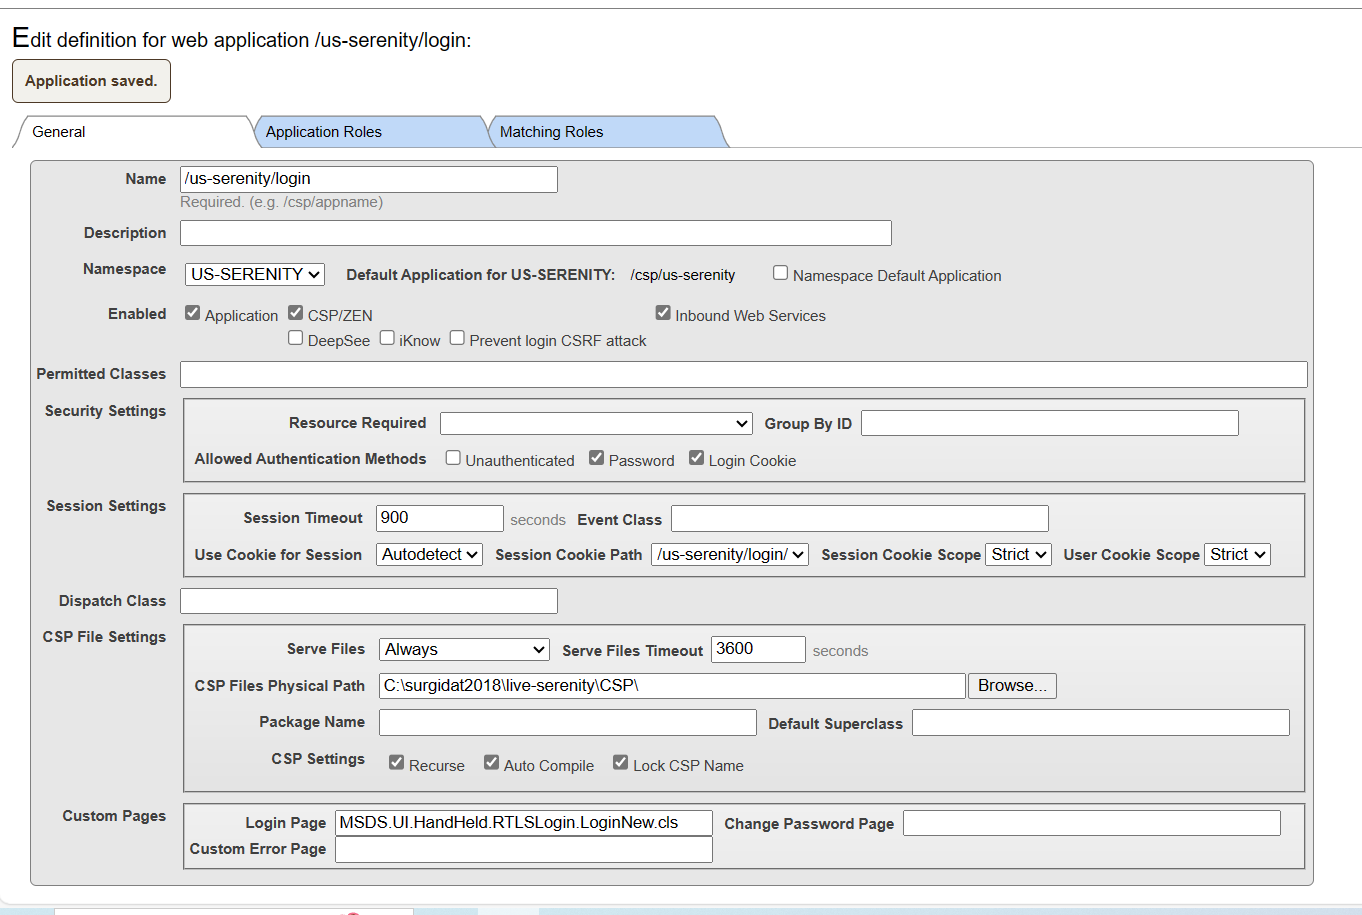Toggle the Auto Compile checkbox
The width and height of the screenshot is (1362, 915).
coord(492,763)
